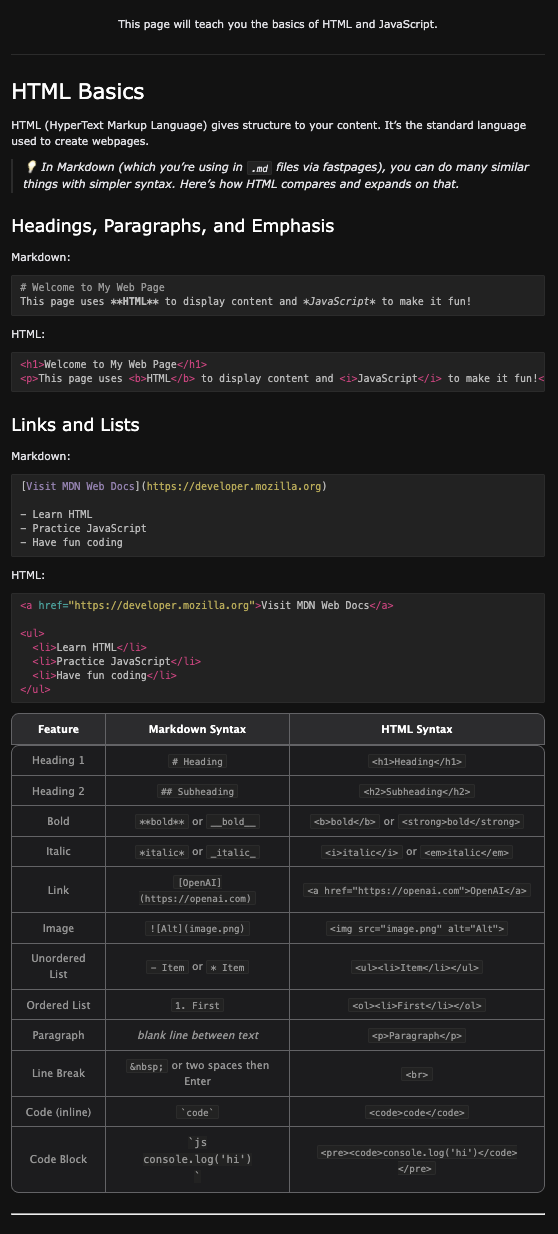
Task: Click the "console.log('hi')" markdown code block cell
Action: 197,1159
